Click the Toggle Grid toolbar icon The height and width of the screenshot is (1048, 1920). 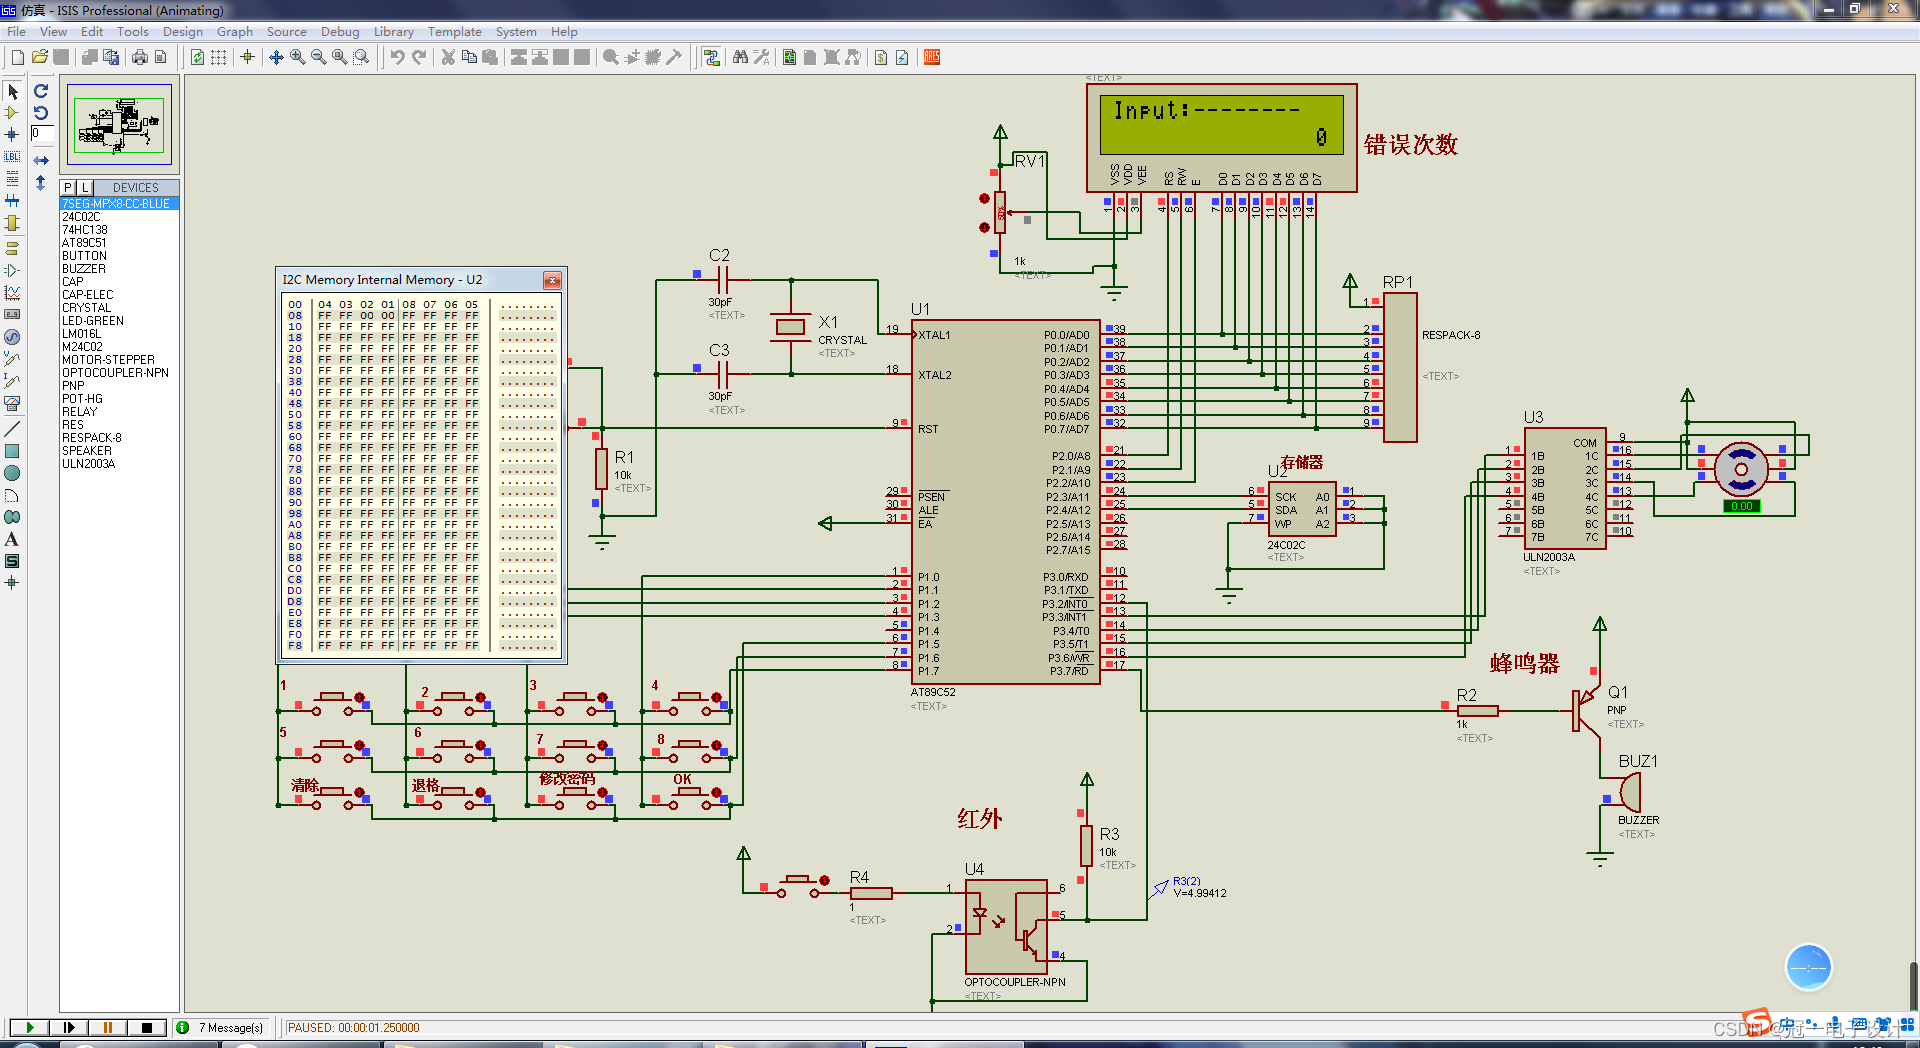click(x=218, y=58)
